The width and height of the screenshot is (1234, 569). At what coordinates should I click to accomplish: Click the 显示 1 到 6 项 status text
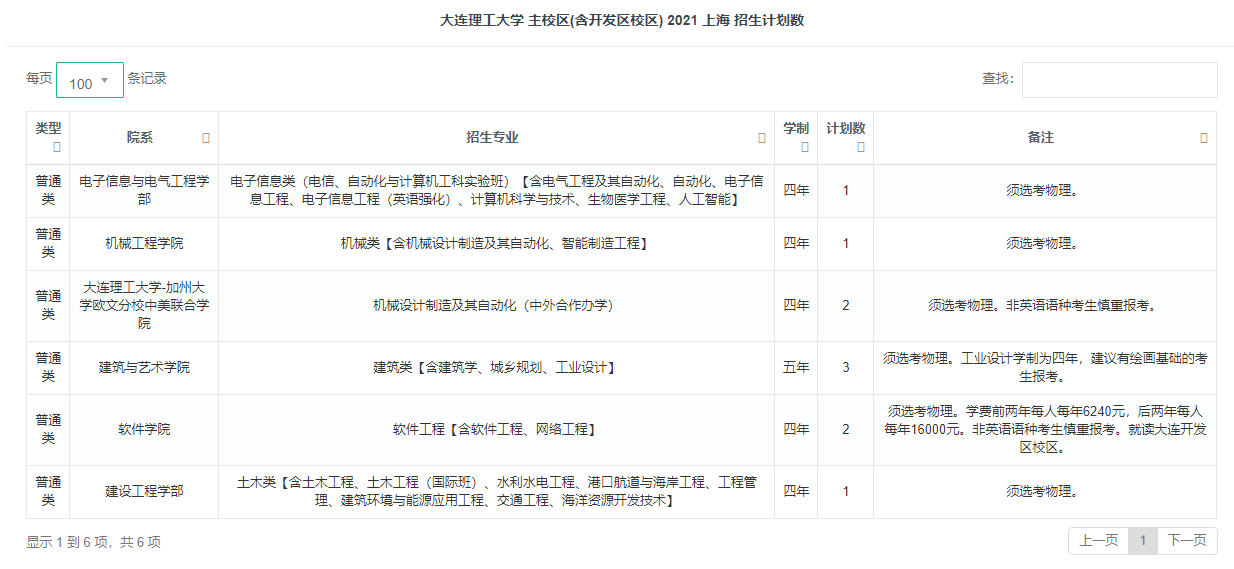(x=93, y=542)
